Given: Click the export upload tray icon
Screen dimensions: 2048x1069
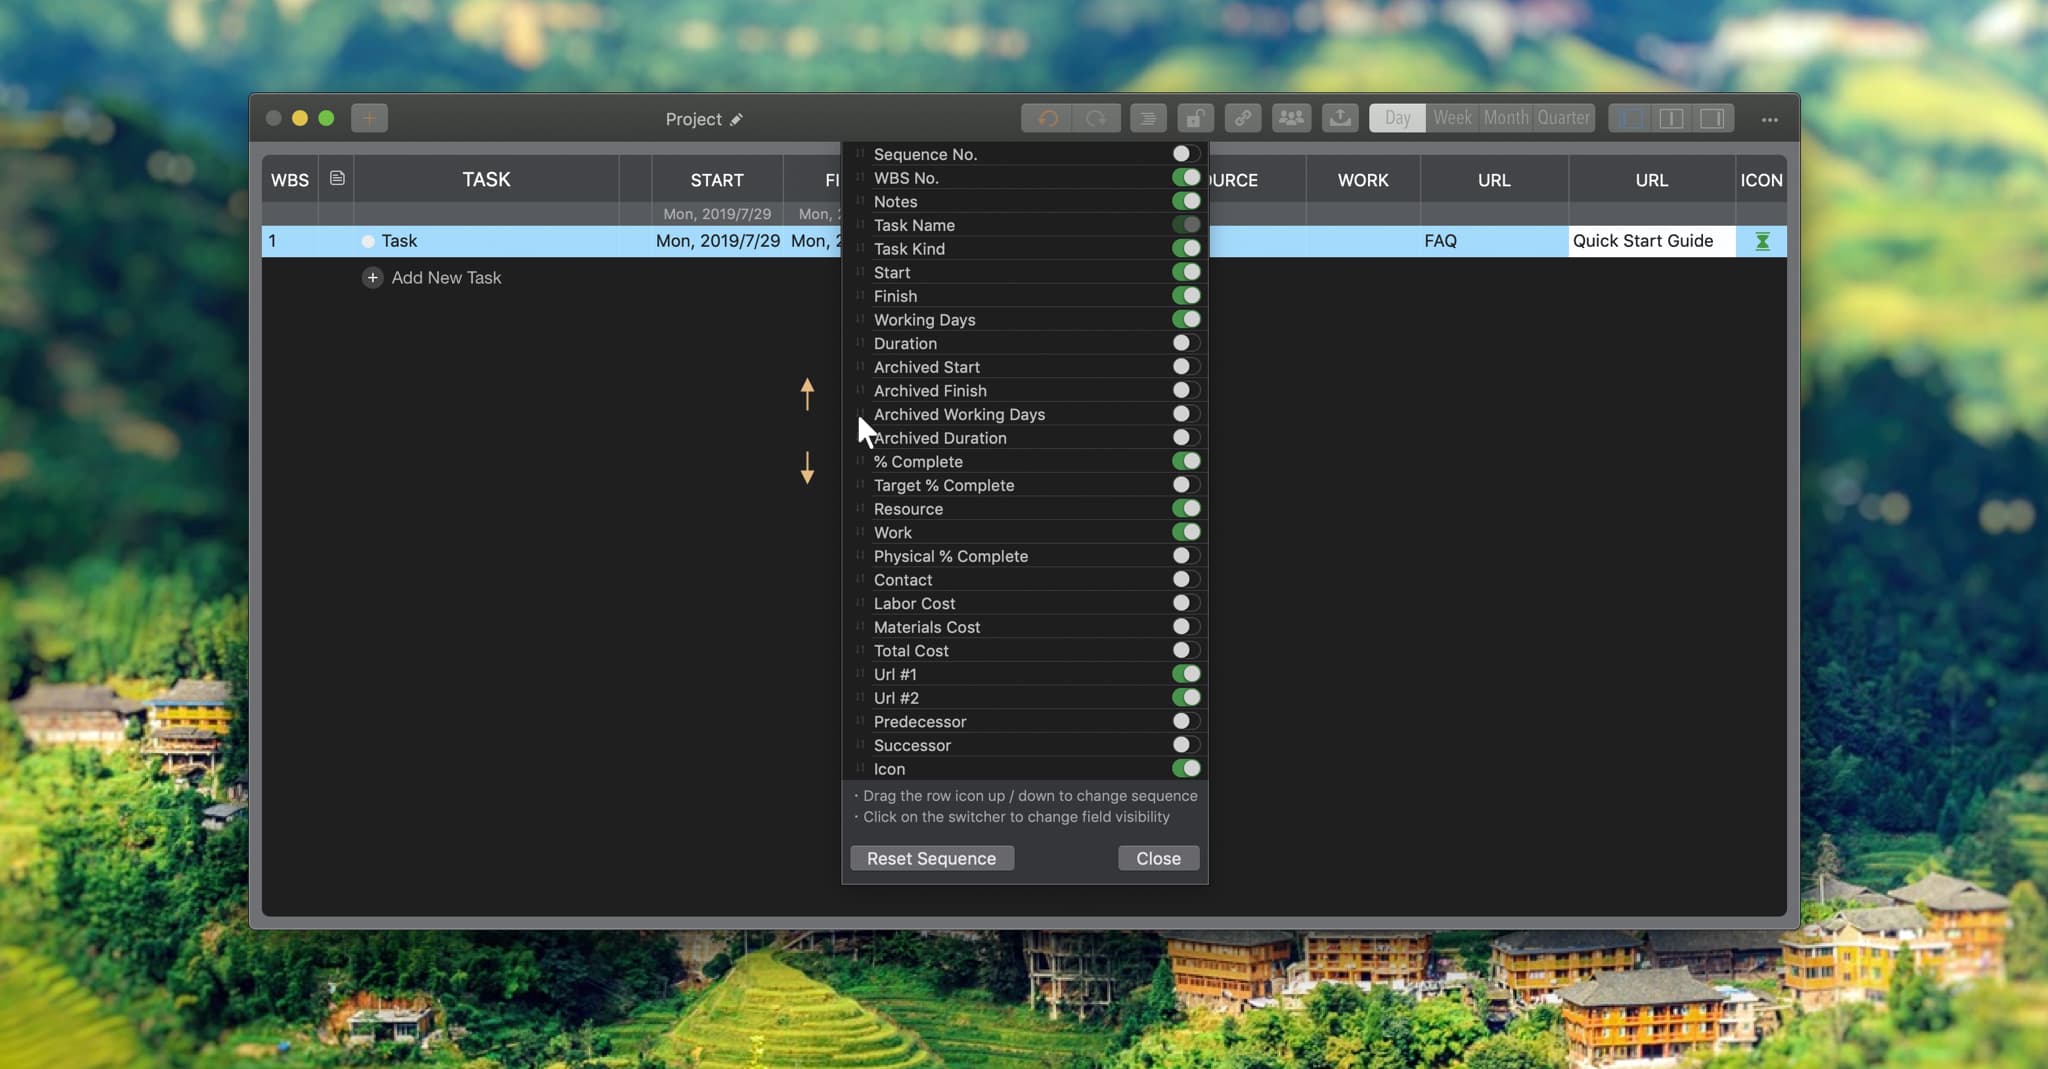Looking at the screenshot, I should 1340,118.
